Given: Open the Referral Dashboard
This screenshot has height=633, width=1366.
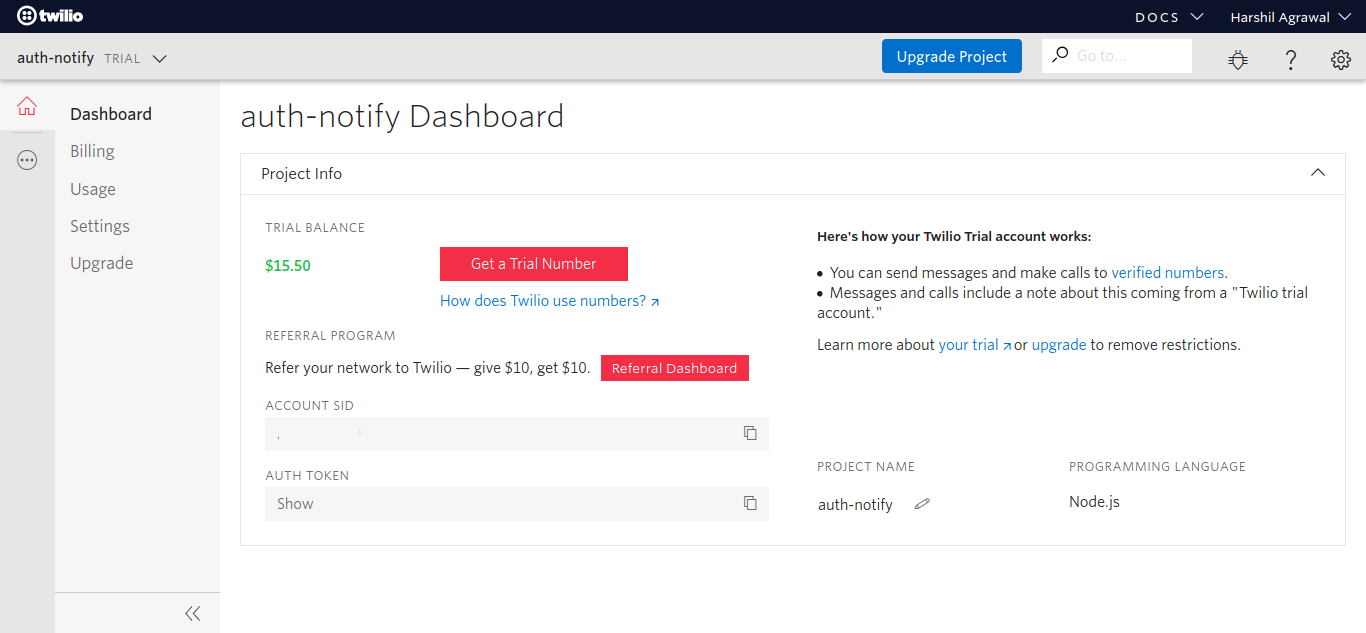Looking at the screenshot, I should [675, 368].
